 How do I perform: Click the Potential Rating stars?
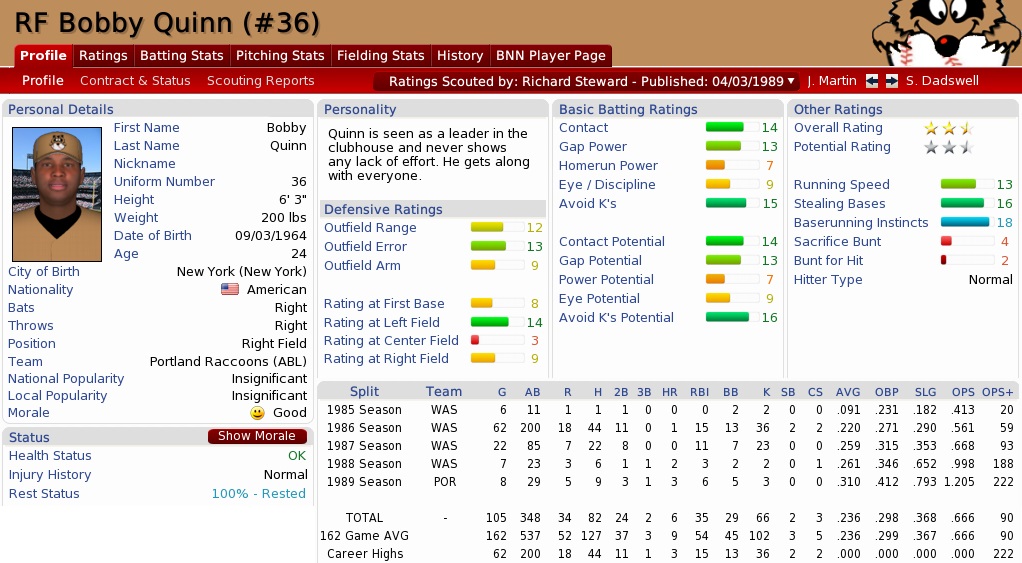(948, 147)
